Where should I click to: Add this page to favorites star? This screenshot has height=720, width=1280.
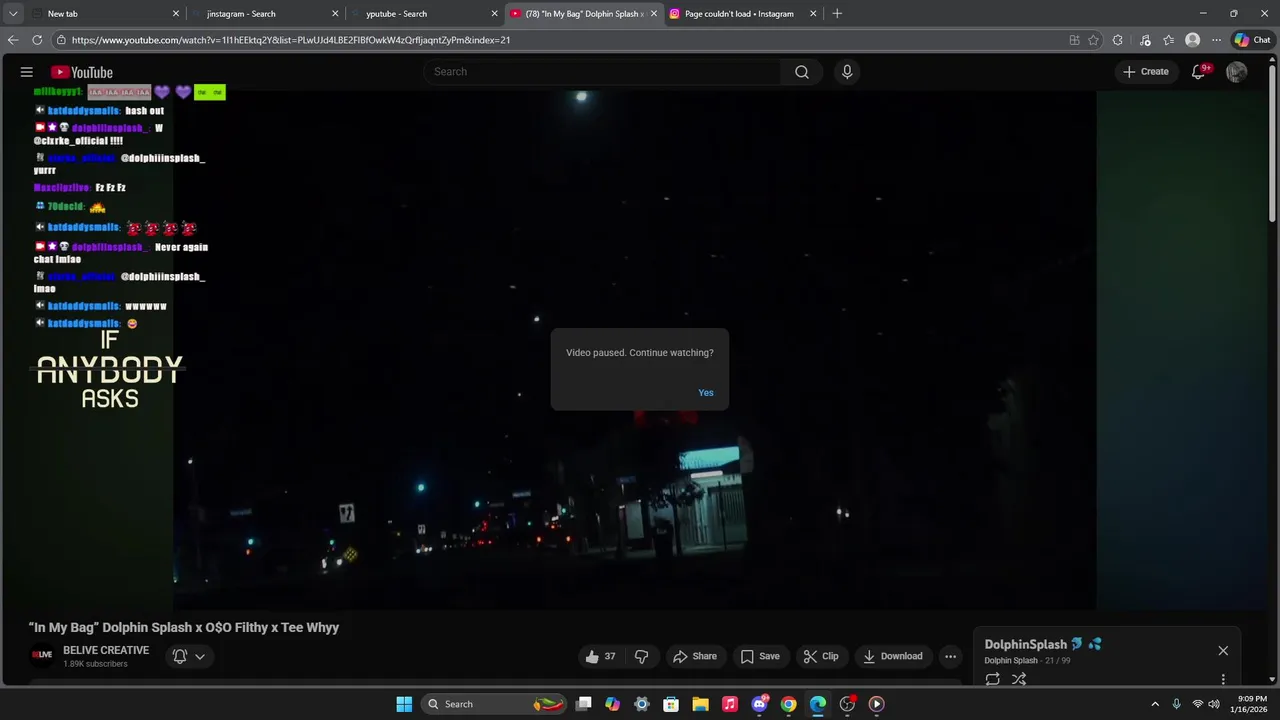(1093, 40)
